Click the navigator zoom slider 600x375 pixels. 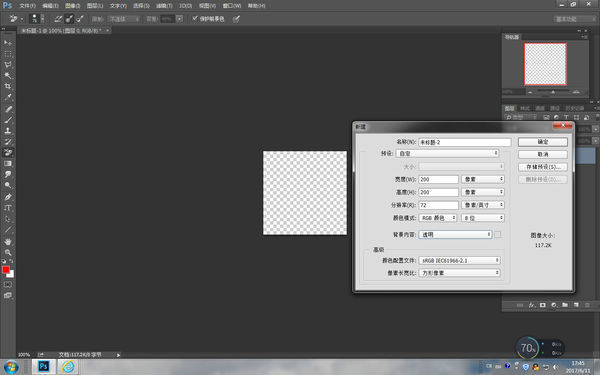click(x=553, y=92)
